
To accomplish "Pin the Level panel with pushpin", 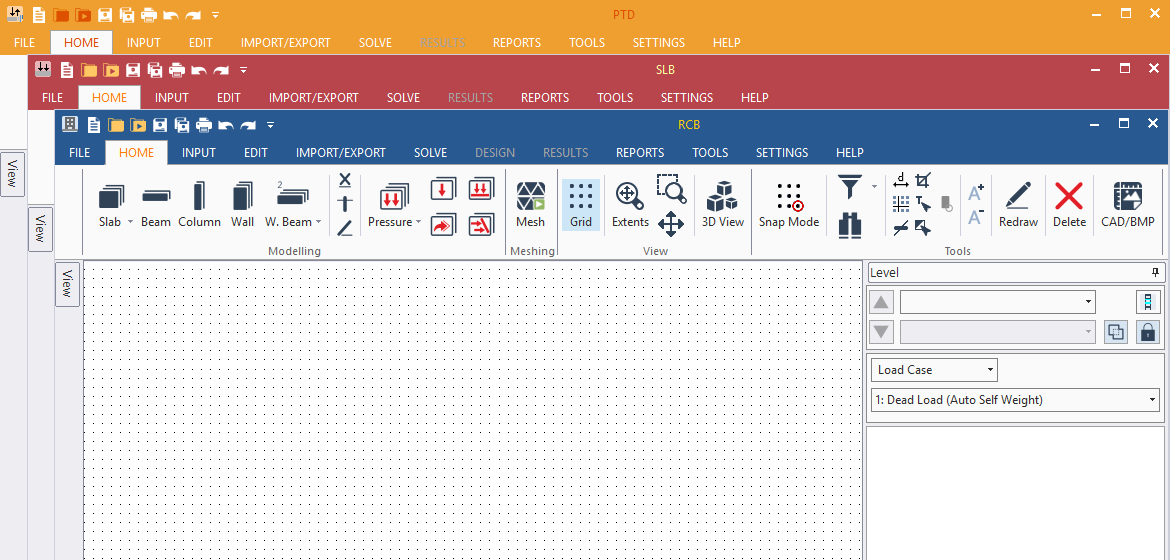I will tap(1155, 272).
